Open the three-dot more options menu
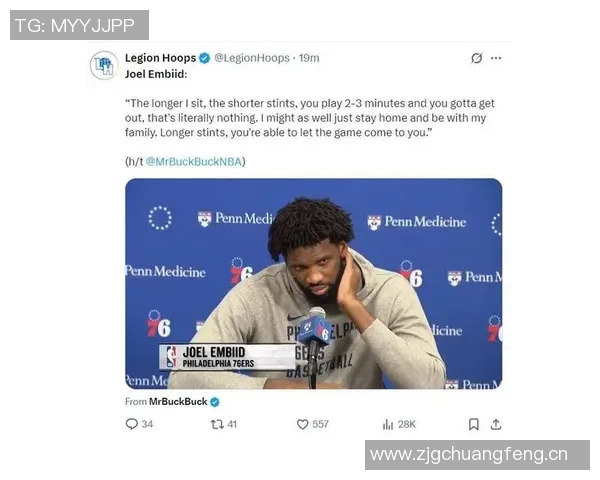 pos(496,58)
